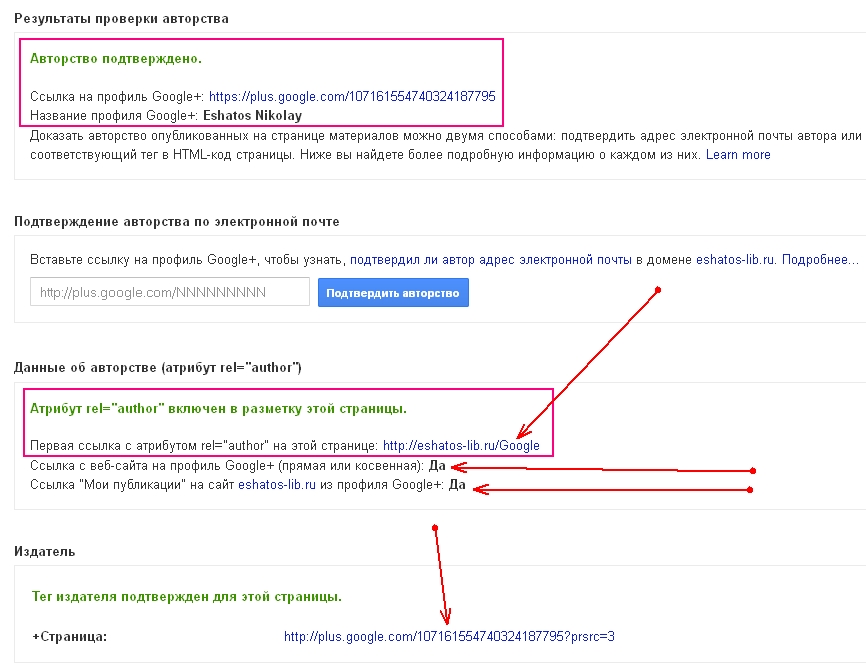The height and width of the screenshot is (664, 866).
Task: Open 'подтвердил ли автор адрес электронной почты' link
Action: (x=490, y=260)
